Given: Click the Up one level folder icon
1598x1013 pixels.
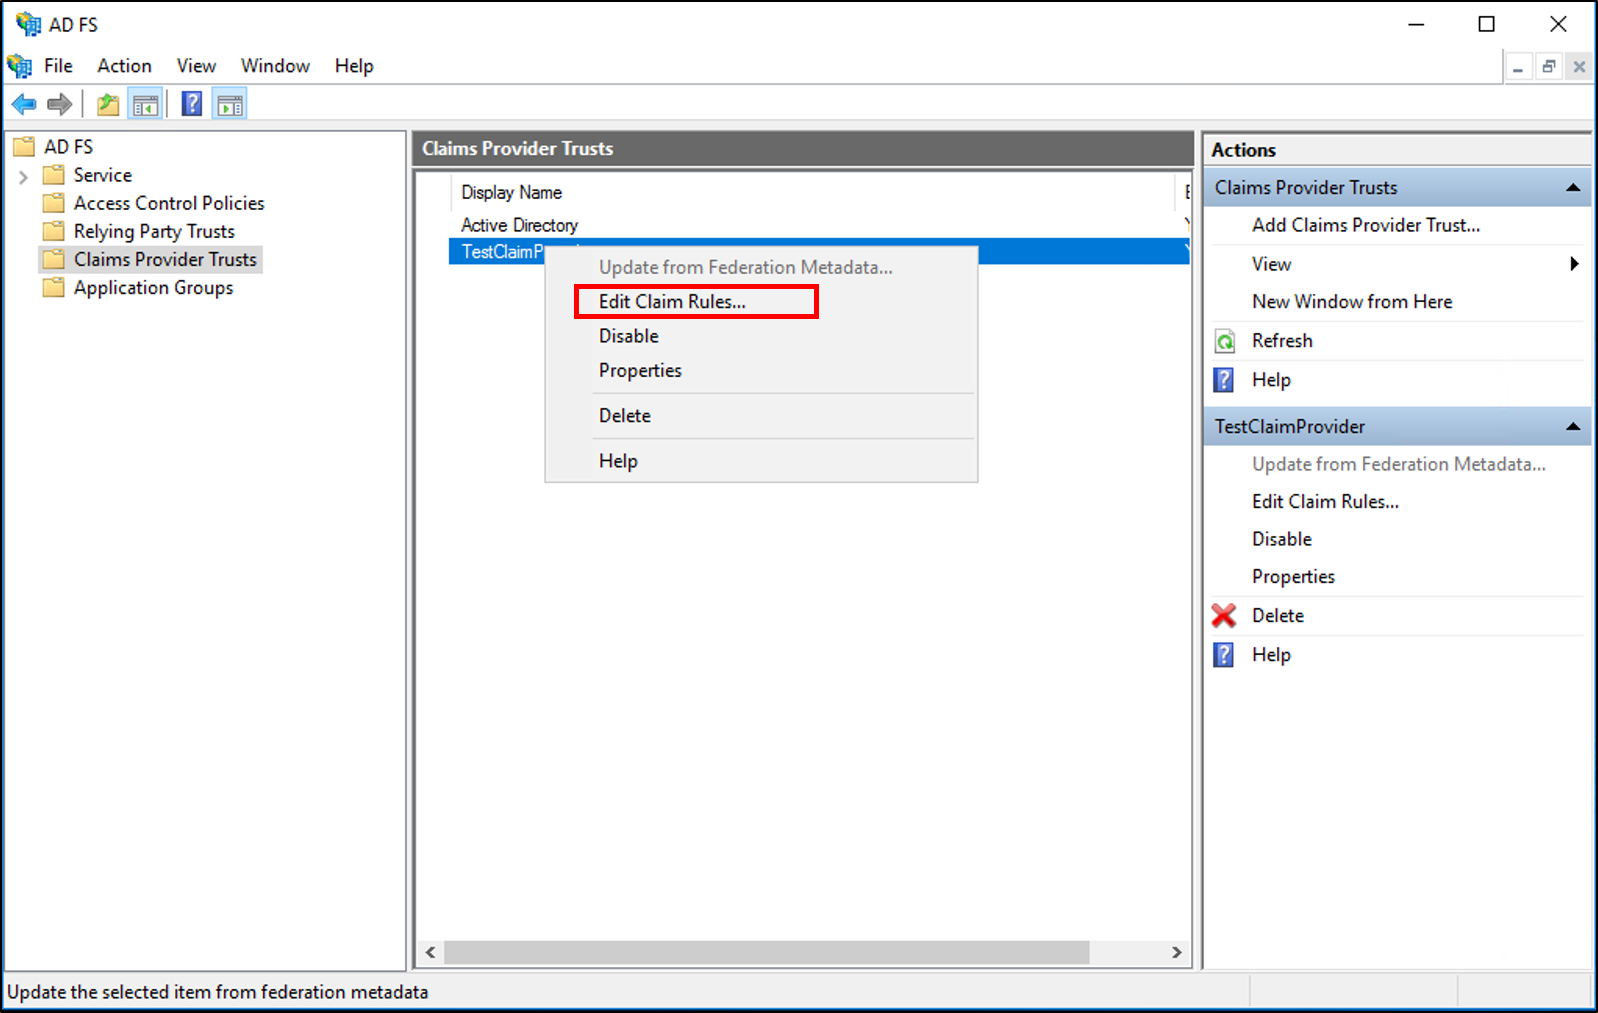Looking at the screenshot, I should (108, 104).
